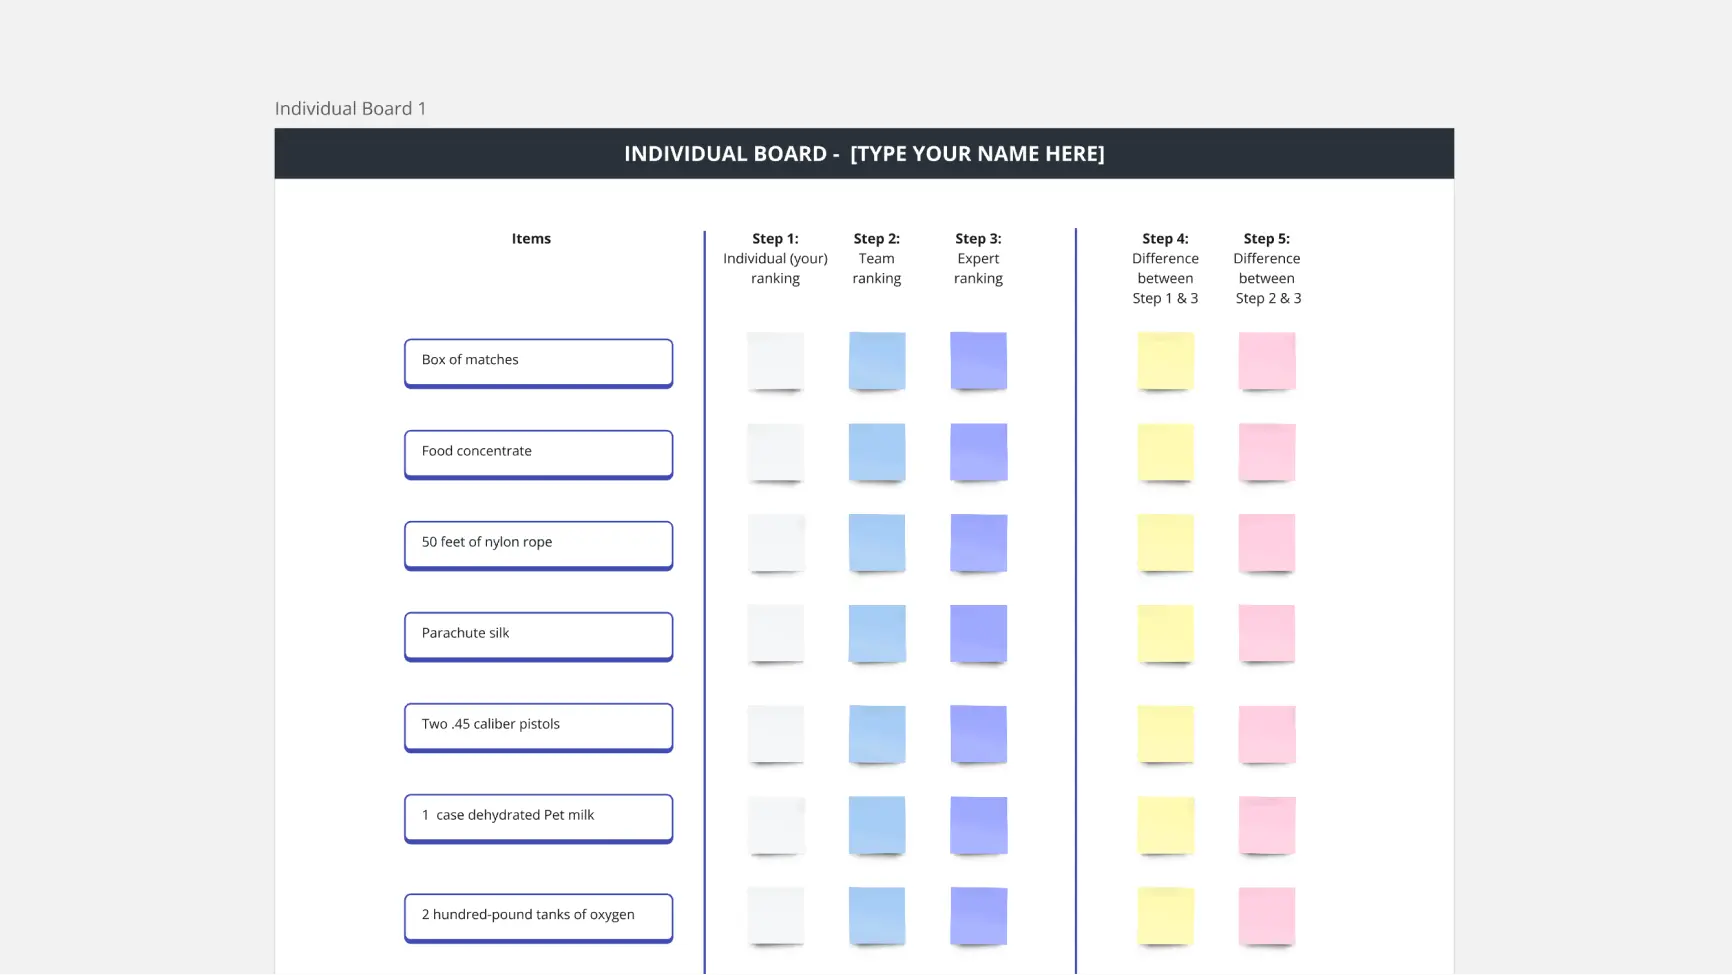
Task: Select white sticky note for tanks of oxygen row
Action: click(x=775, y=917)
